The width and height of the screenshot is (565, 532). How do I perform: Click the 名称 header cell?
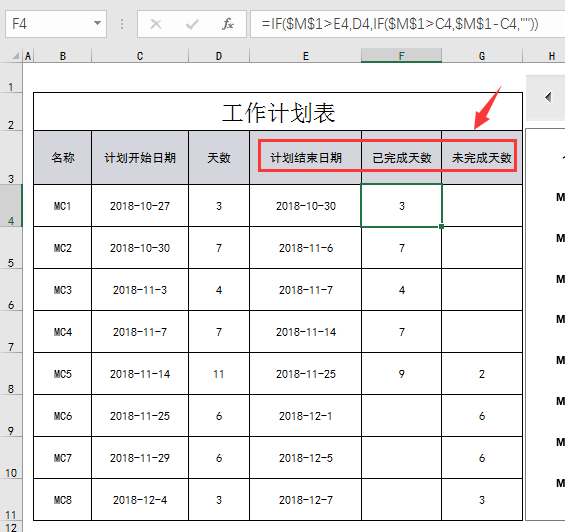pos(63,158)
